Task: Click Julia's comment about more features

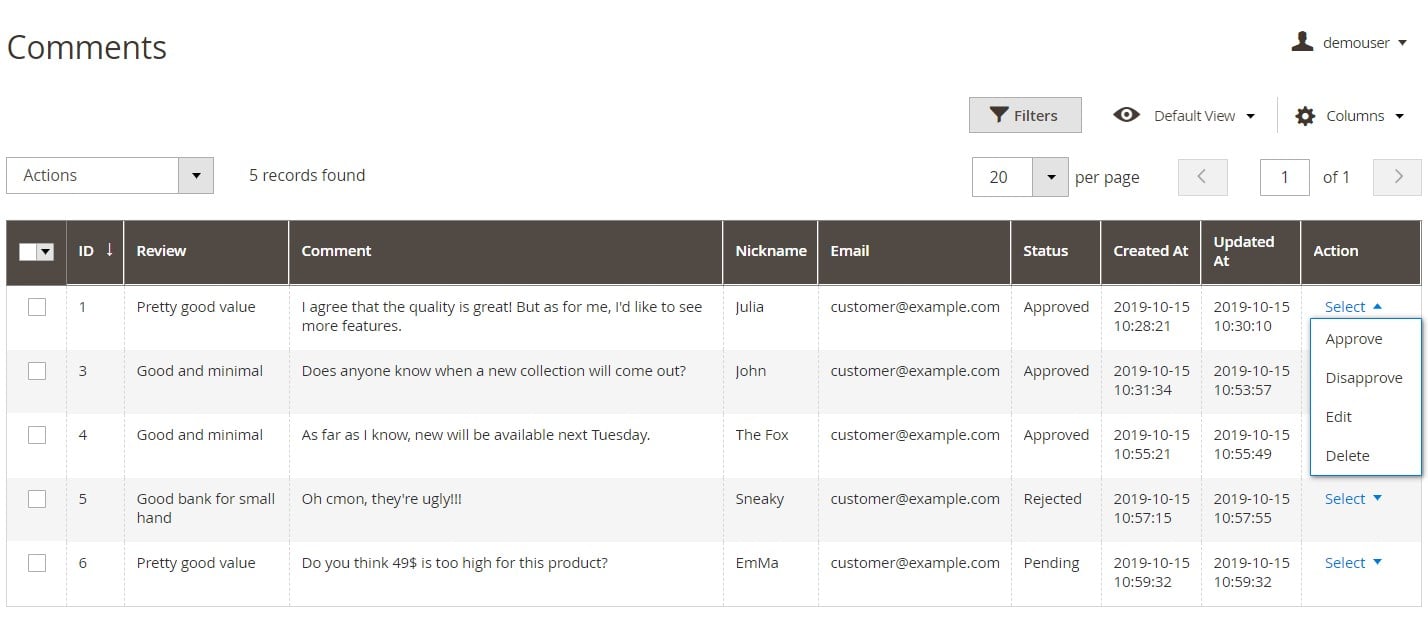Action: pyautogui.click(x=502, y=316)
